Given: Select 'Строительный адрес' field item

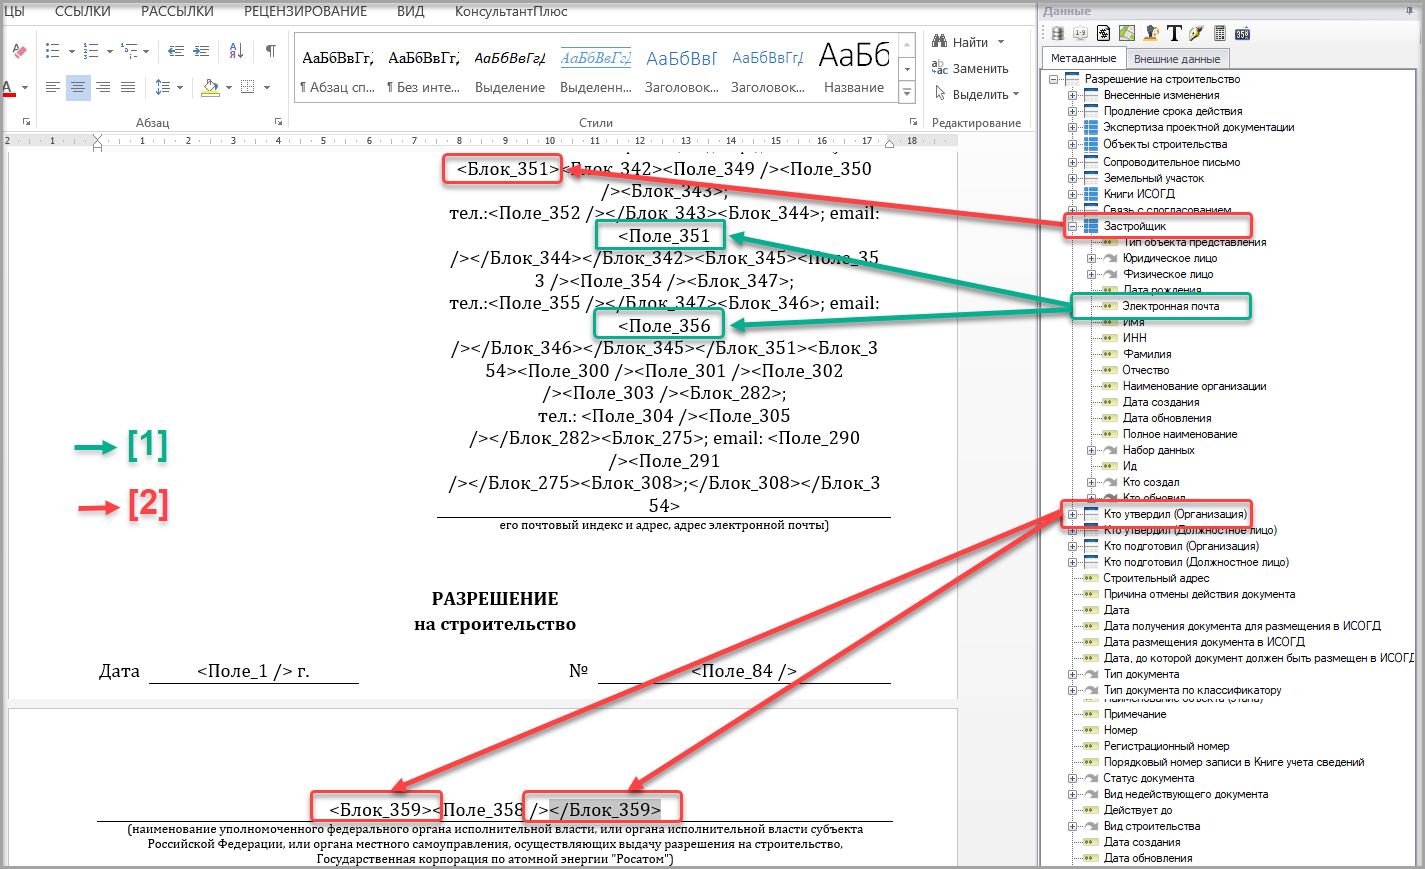Looking at the screenshot, I should 1156,578.
